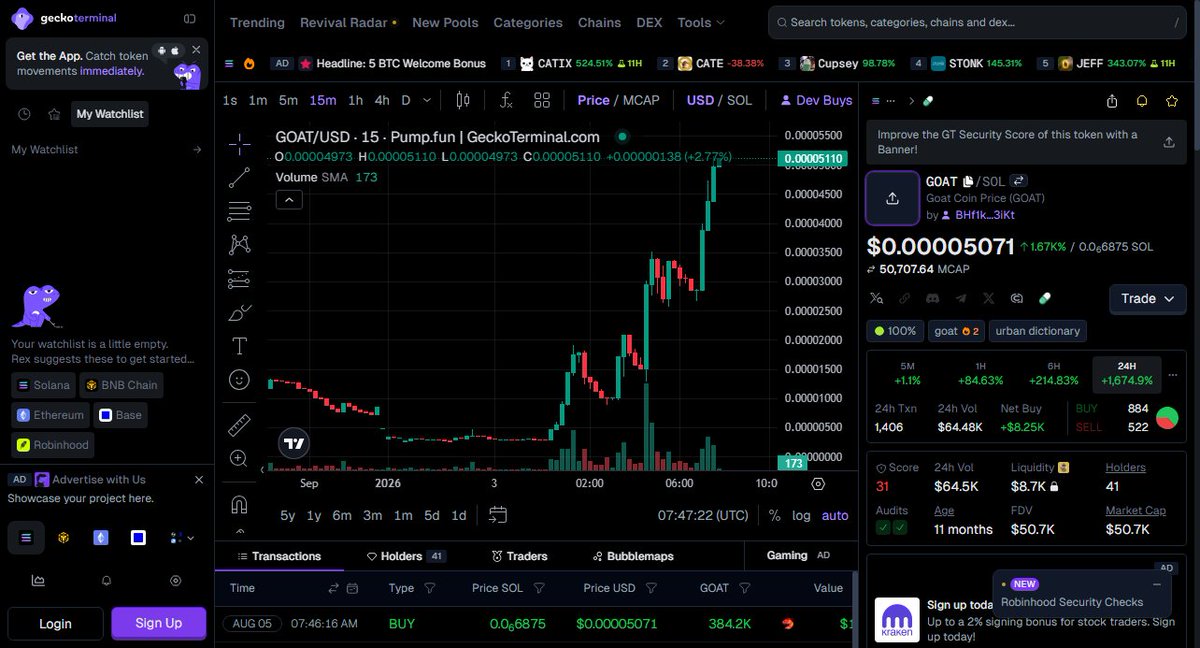
Task: Open the indicators fx menu
Action: (506, 100)
